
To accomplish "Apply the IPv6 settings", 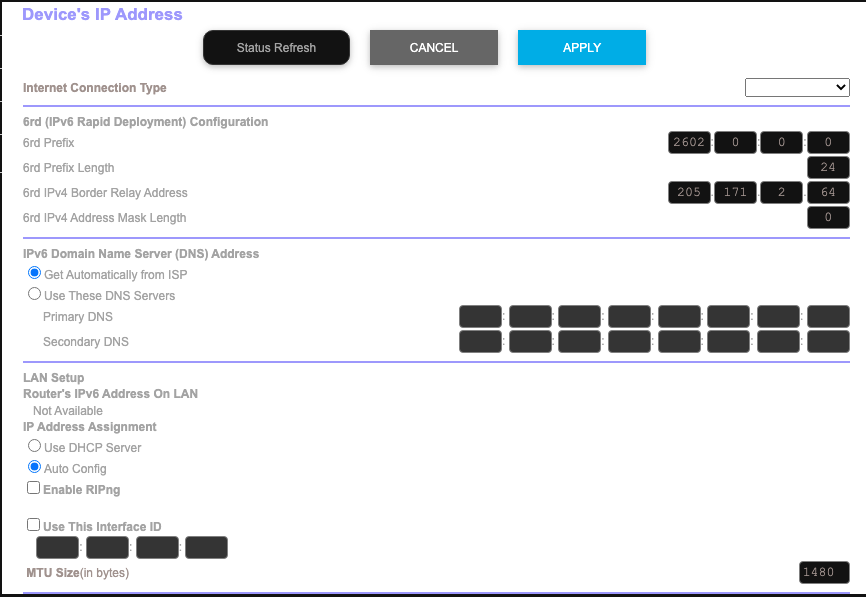I will pos(582,47).
